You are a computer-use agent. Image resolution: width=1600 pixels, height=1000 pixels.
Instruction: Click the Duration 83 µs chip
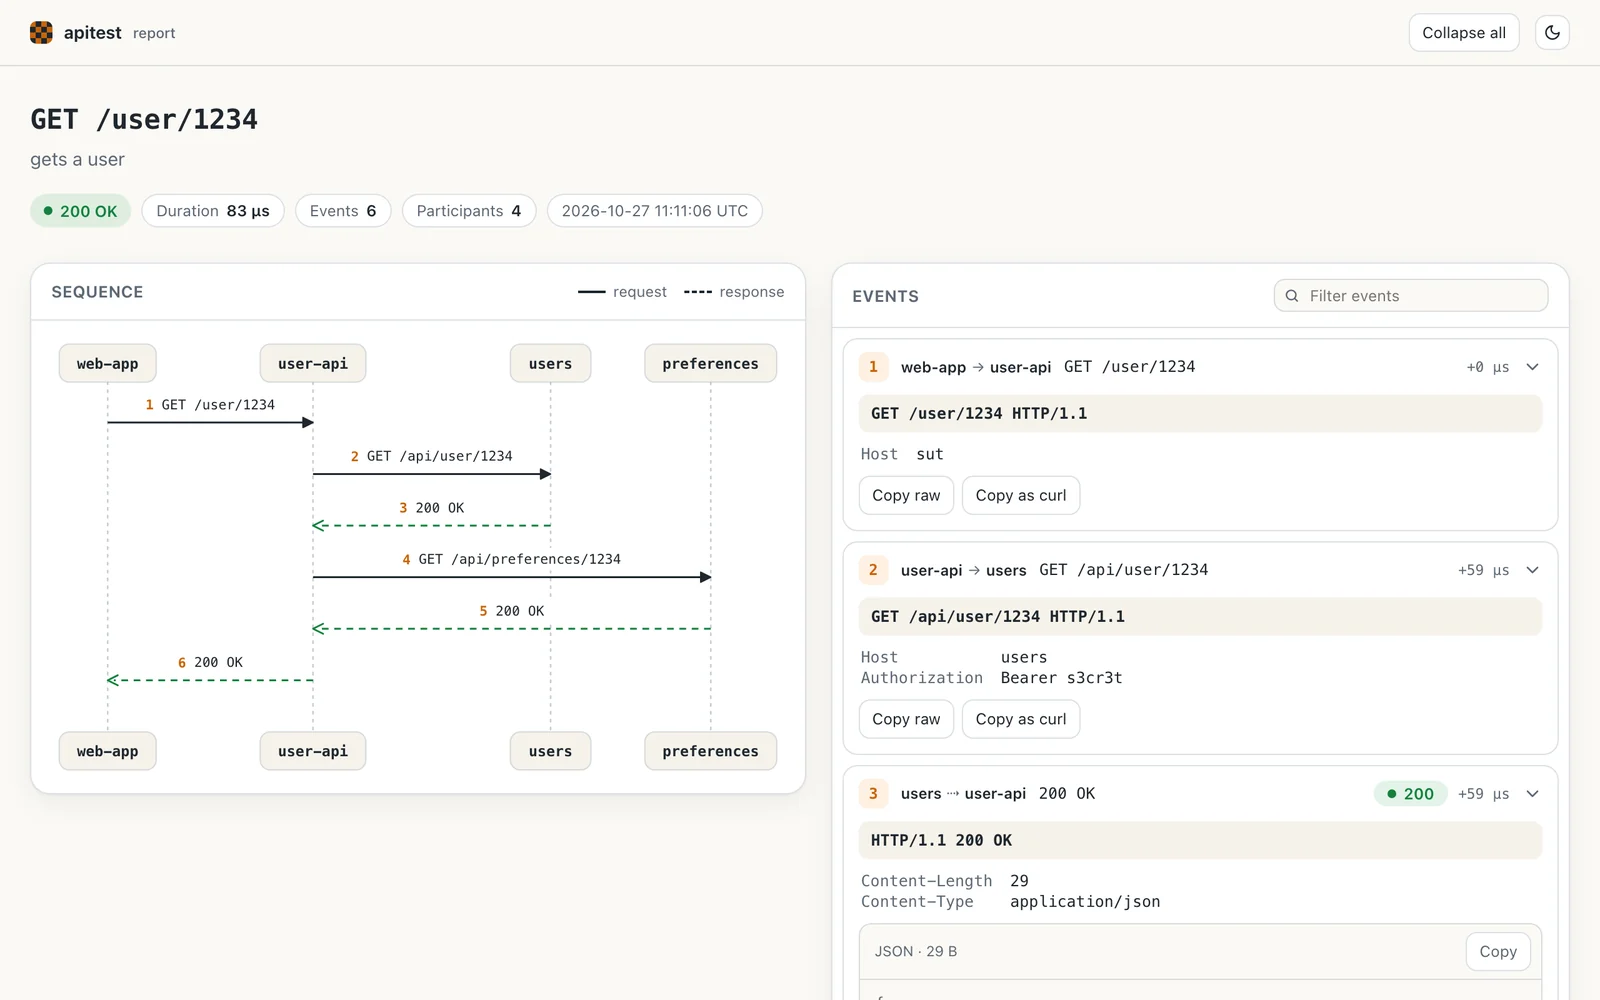click(213, 211)
